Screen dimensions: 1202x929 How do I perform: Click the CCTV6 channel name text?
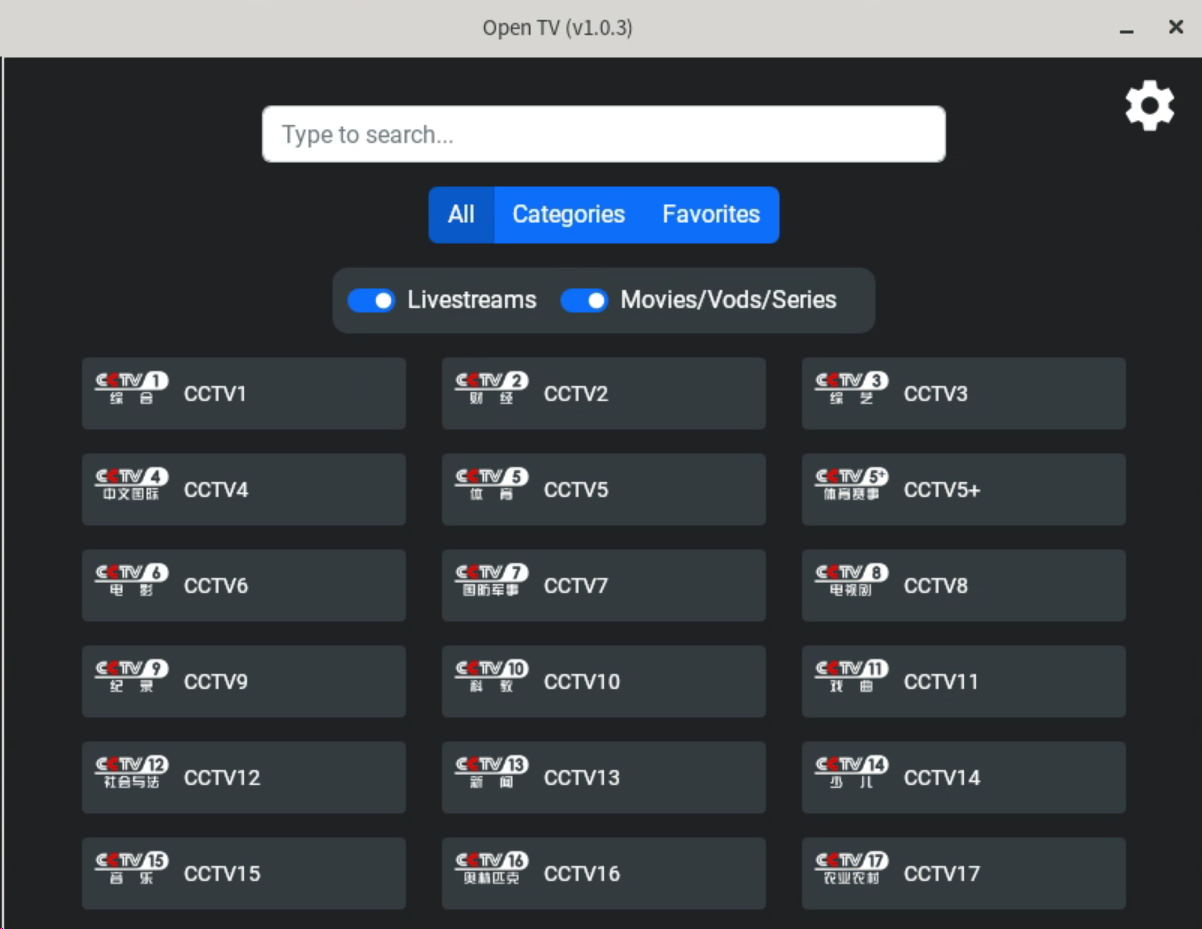click(216, 586)
